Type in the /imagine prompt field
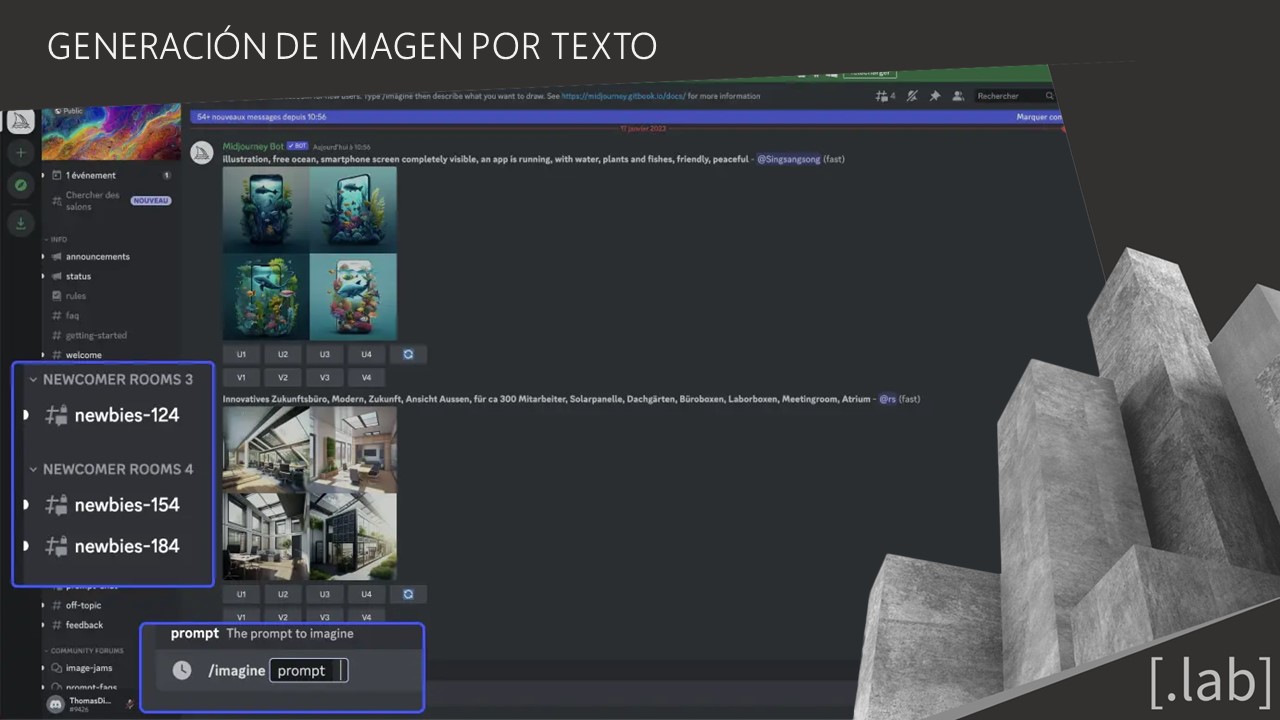Viewport: 1280px width, 720px height. tap(309, 671)
